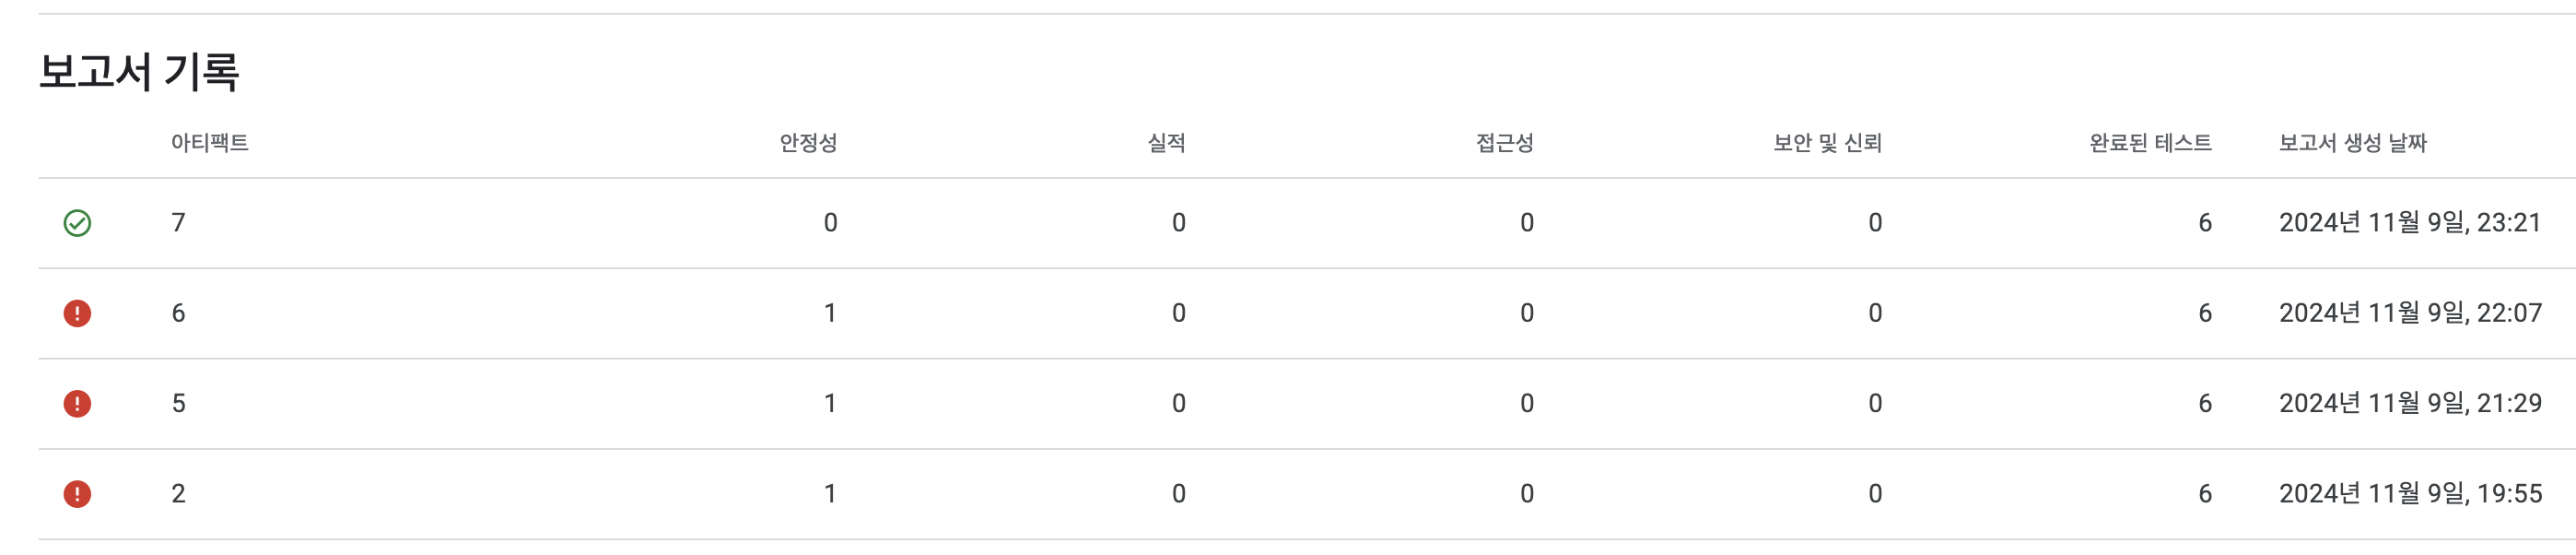Click the red error icon for artifact 2
2576x555 pixels.
click(77, 494)
